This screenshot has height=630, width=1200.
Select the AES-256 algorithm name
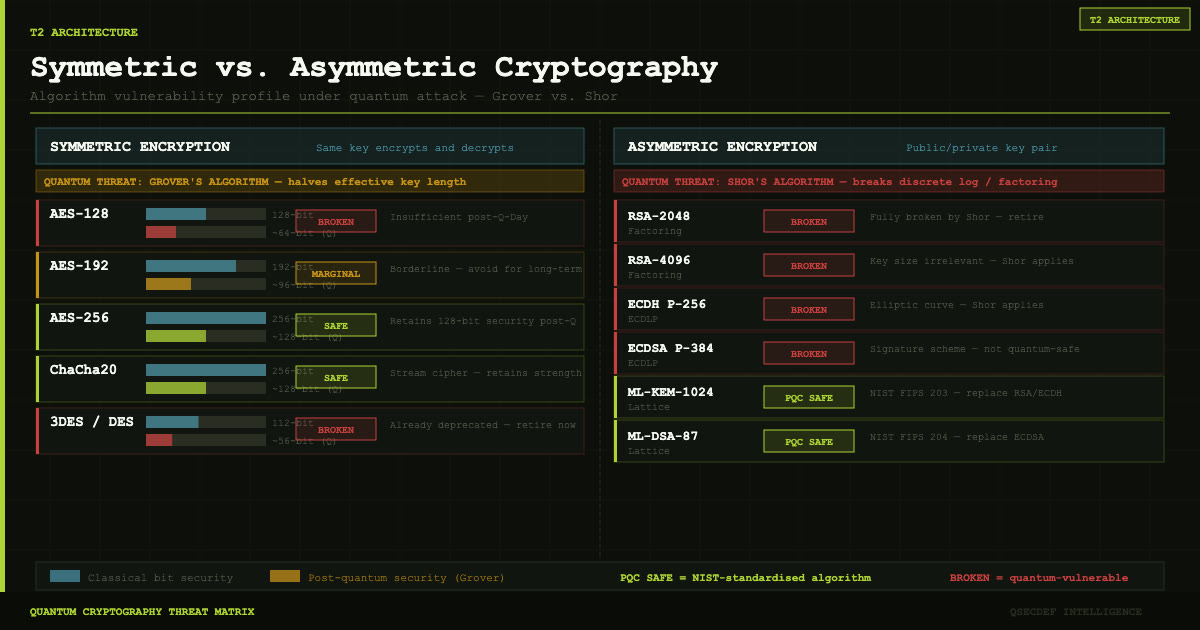pyautogui.click(x=79, y=318)
